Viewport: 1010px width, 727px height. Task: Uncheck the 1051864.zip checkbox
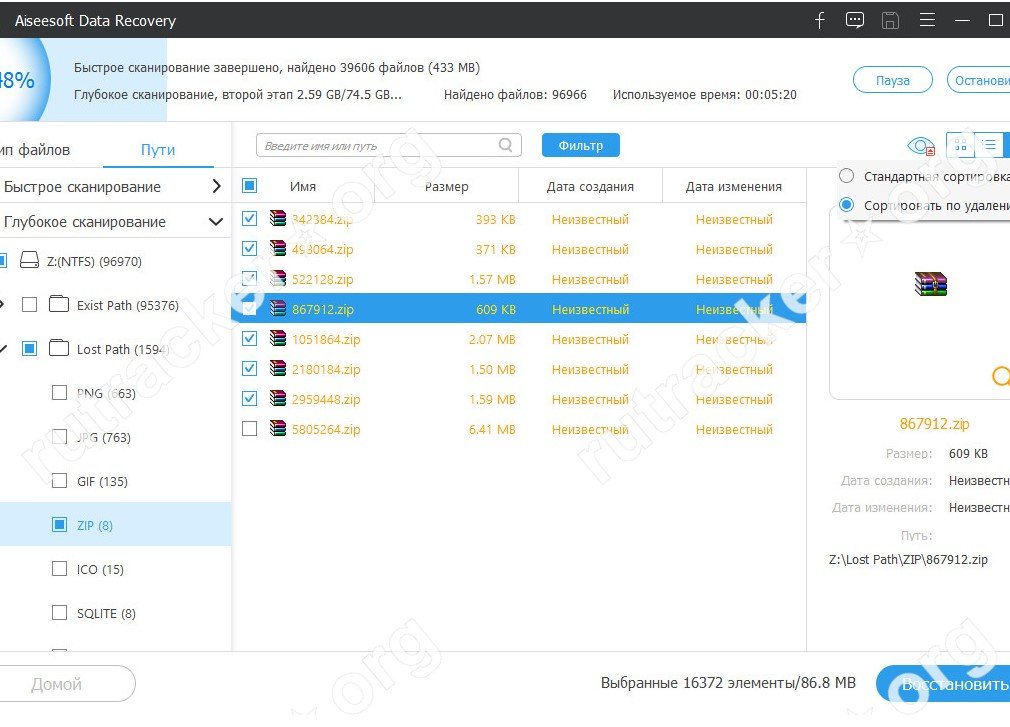pyautogui.click(x=249, y=339)
